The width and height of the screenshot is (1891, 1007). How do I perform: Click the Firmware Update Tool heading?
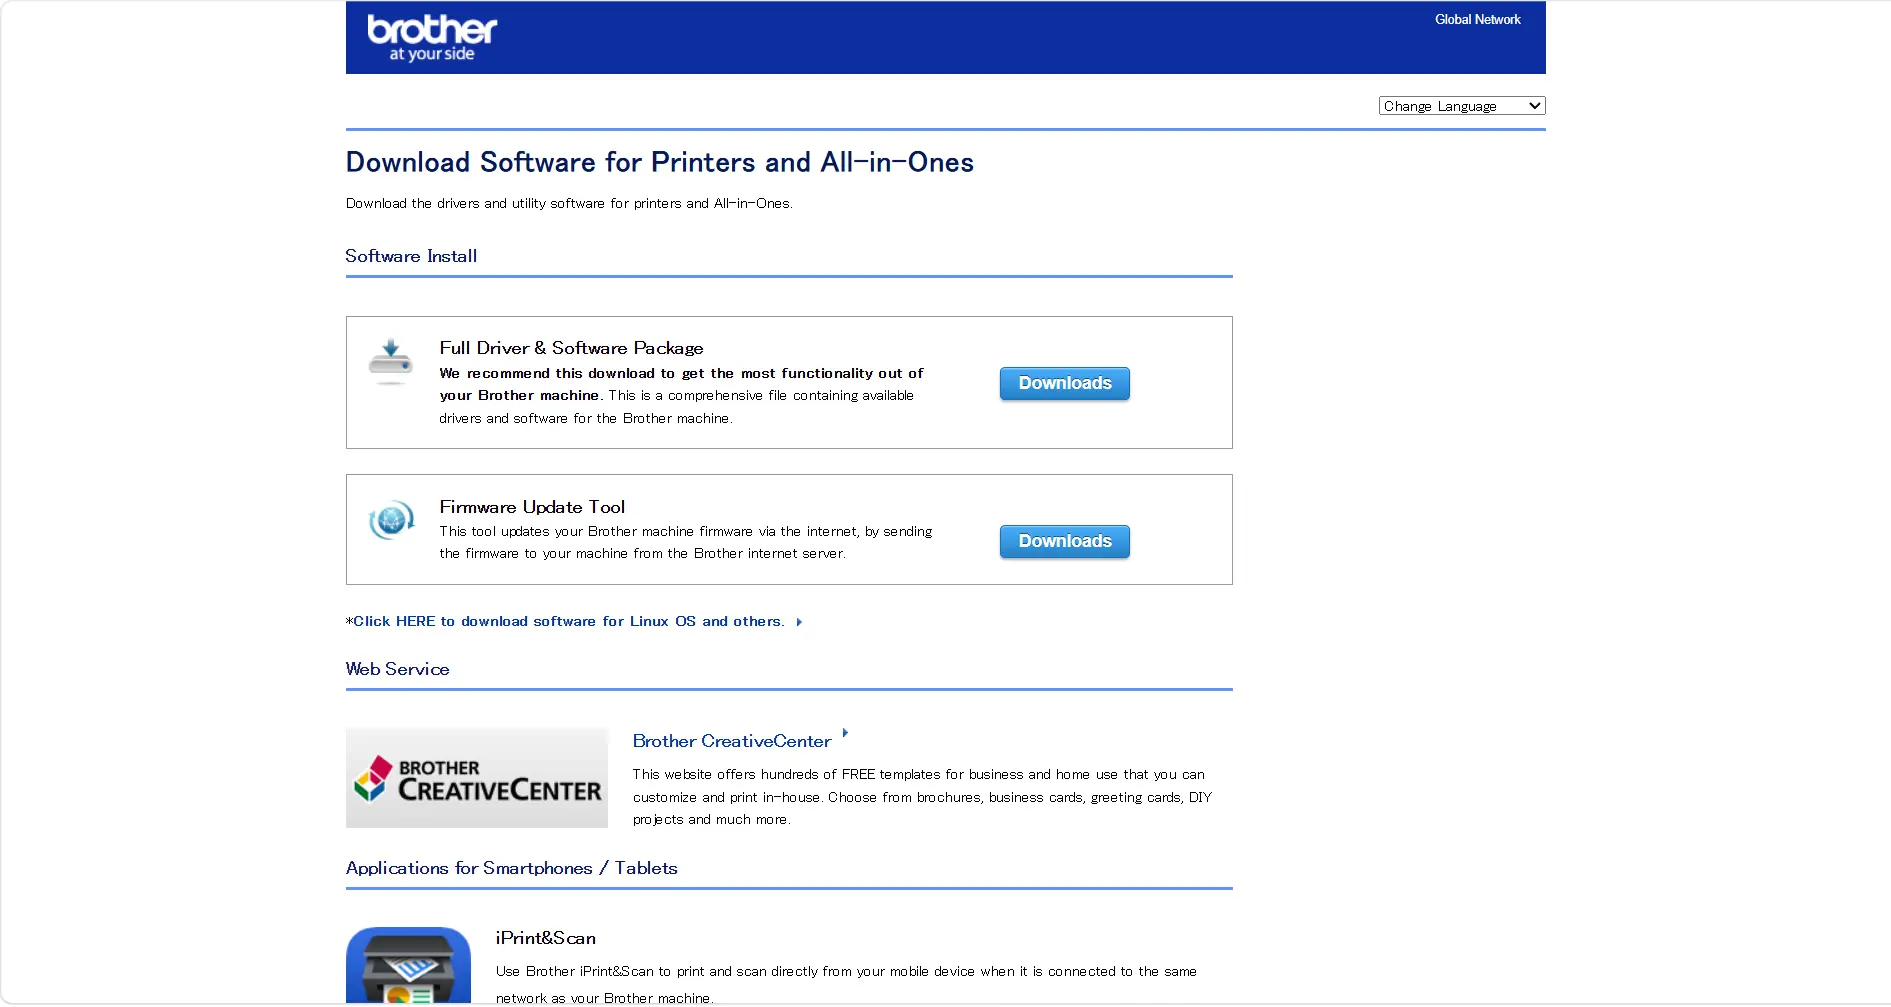(x=532, y=507)
